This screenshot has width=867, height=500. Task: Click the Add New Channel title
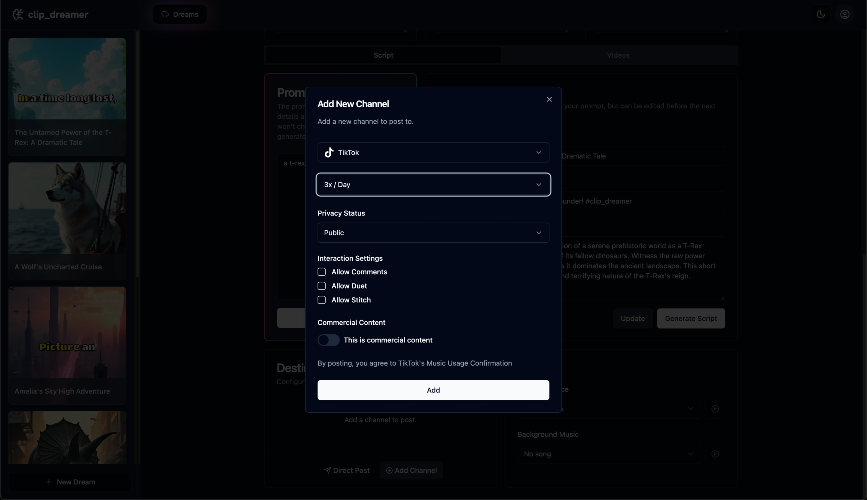(353, 104)
